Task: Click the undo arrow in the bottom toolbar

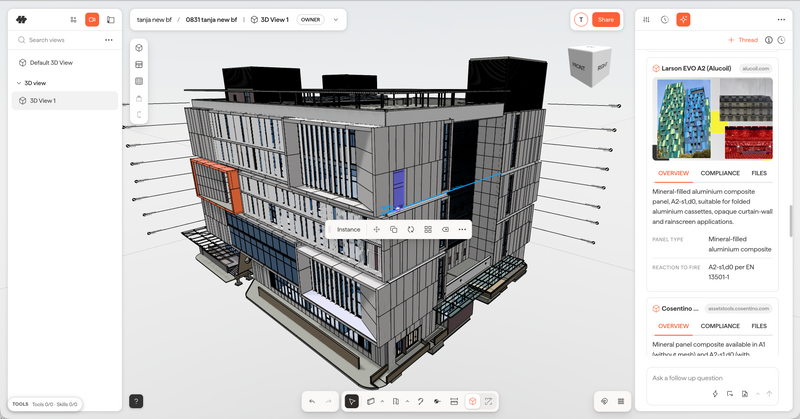Action: coord(312,402)
